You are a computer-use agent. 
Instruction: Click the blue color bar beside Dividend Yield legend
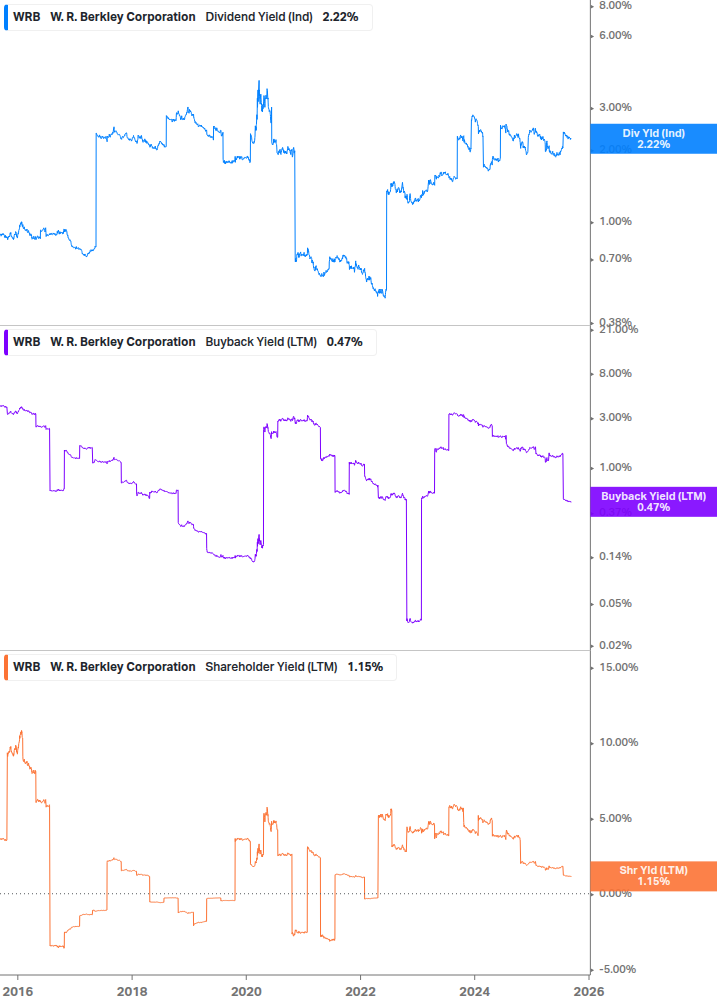[x=6, y=17]
